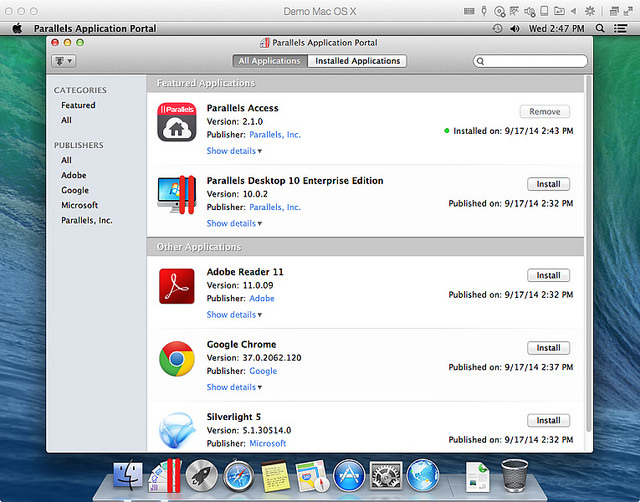Launch Safari from the Dock

click(238, 475)
